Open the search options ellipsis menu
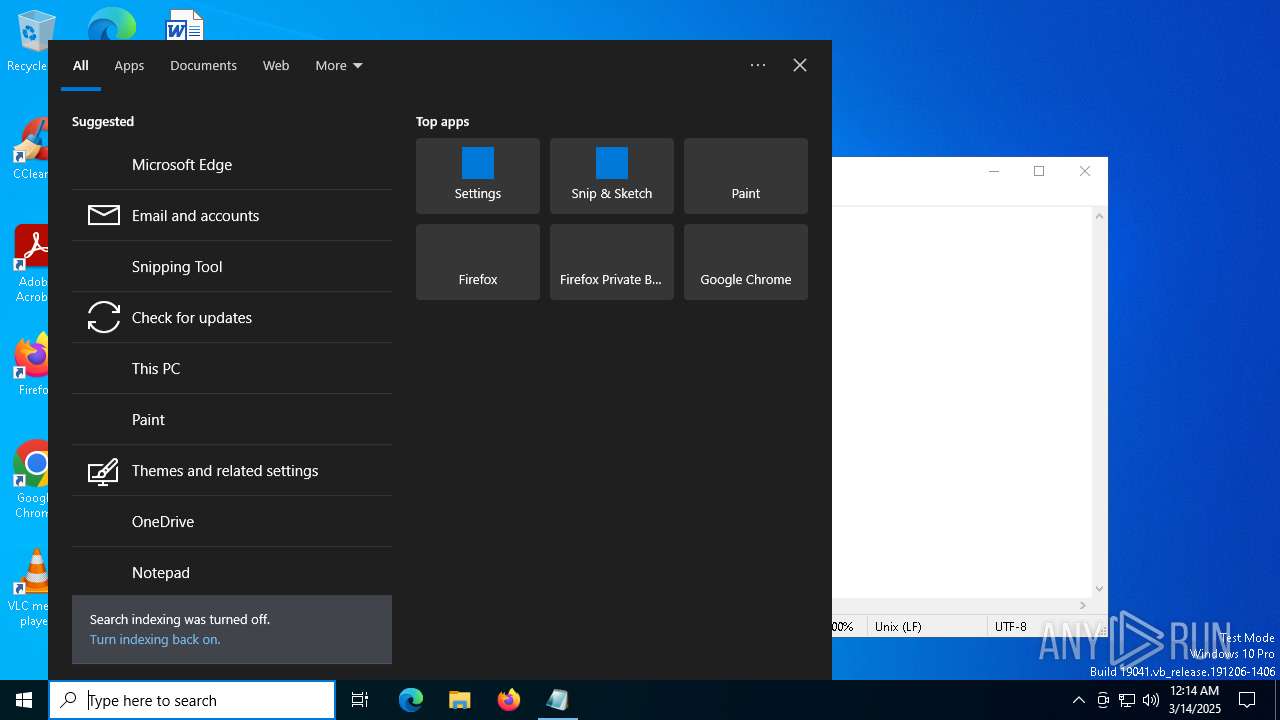 tap(758, 65)
